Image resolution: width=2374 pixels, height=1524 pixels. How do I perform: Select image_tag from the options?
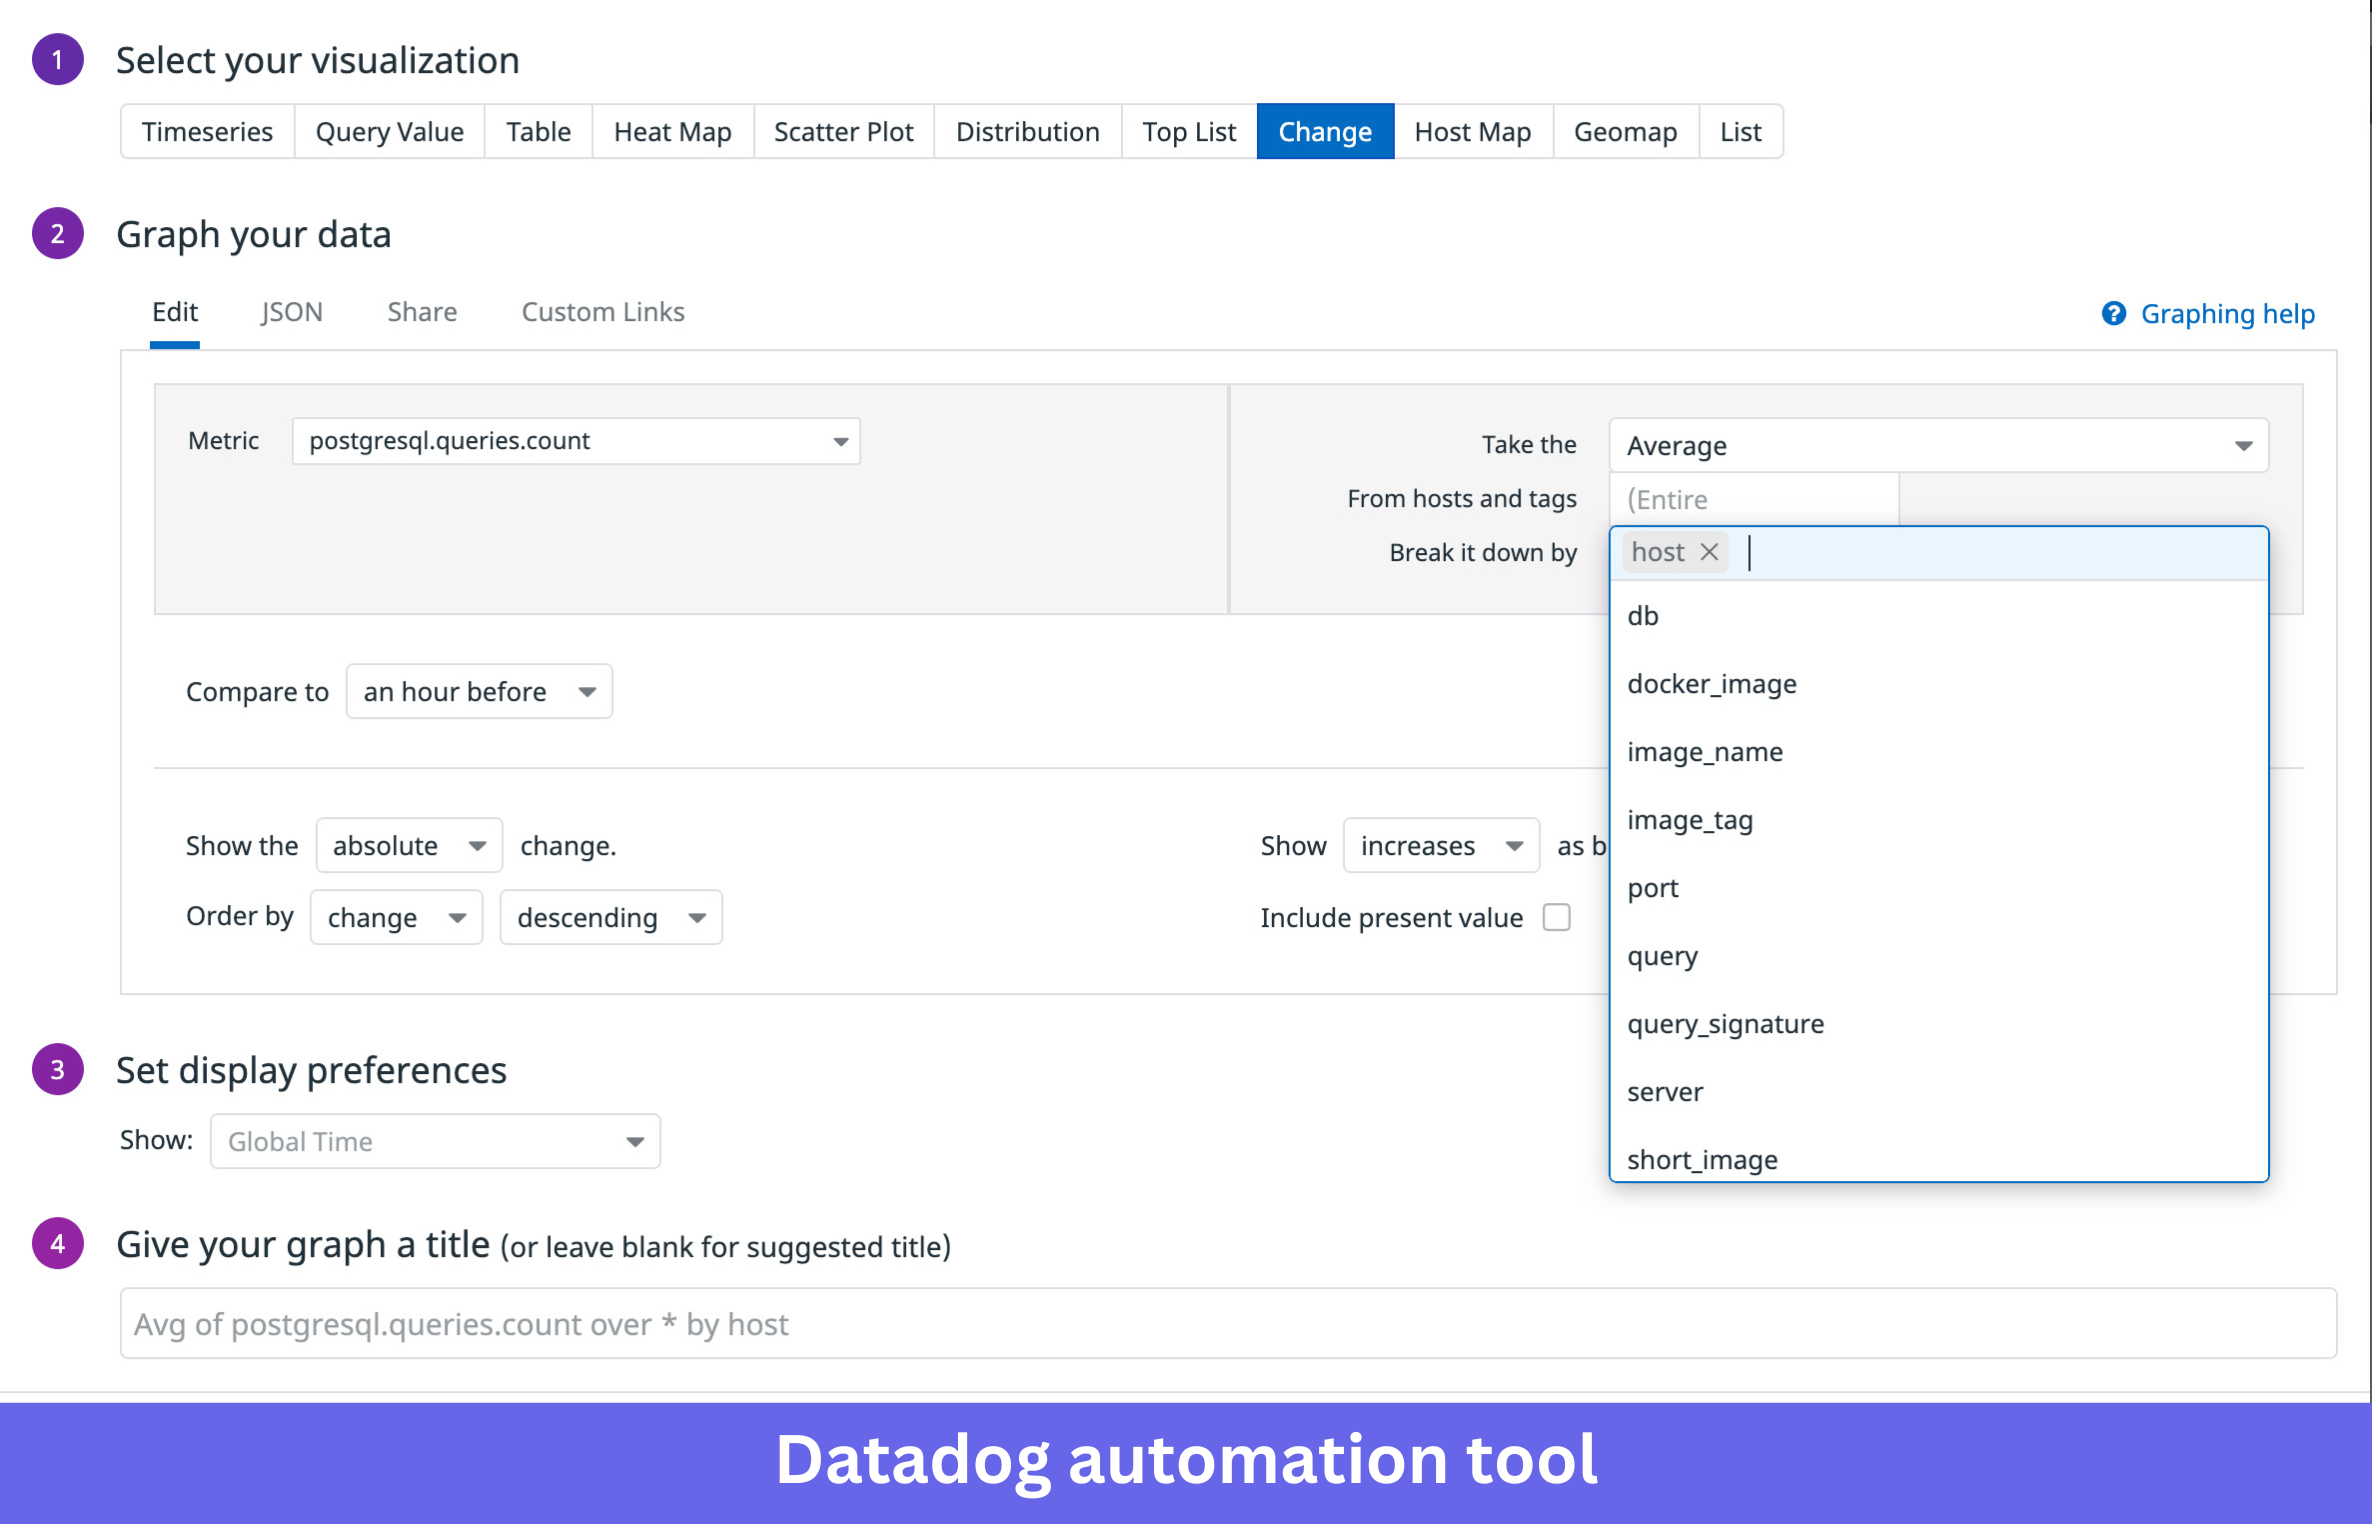[x=1938, y=820]
